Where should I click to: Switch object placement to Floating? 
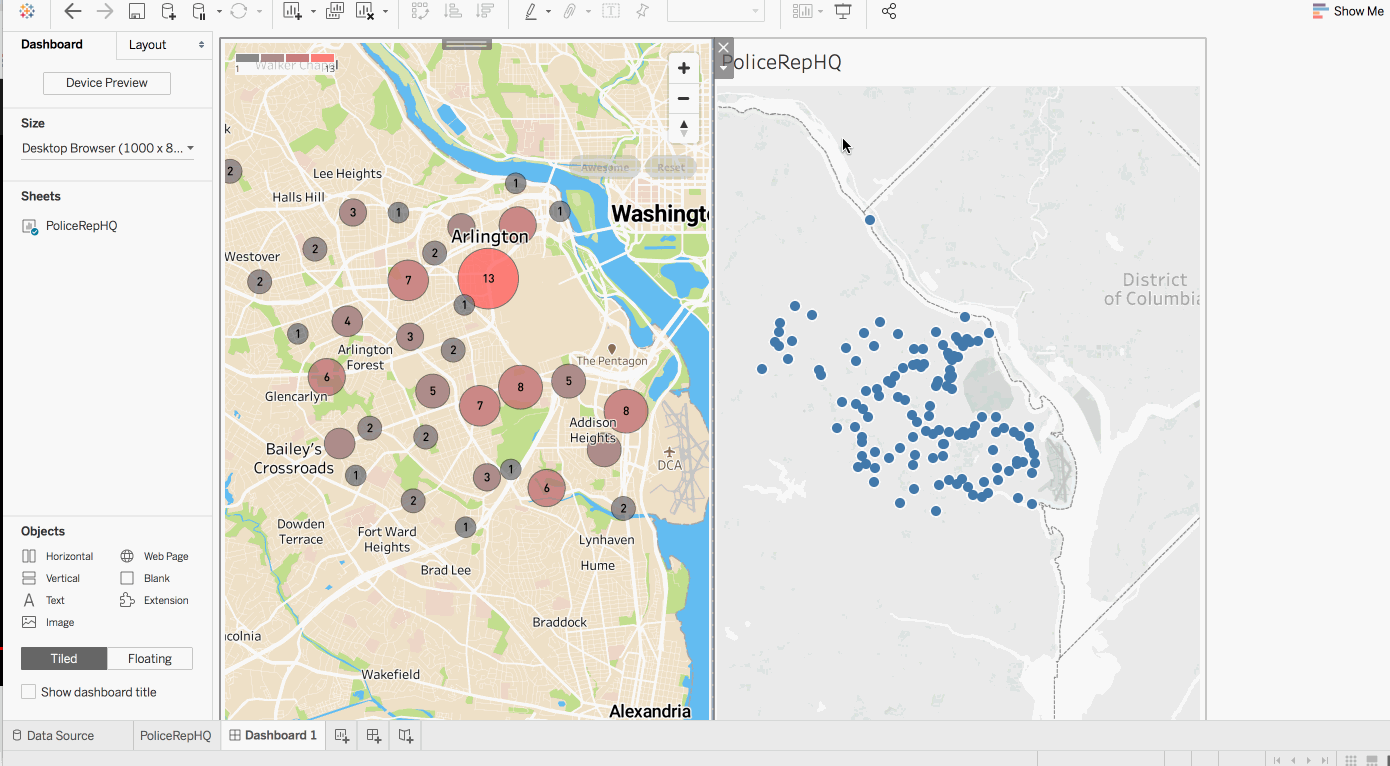[x=150, y=659]
